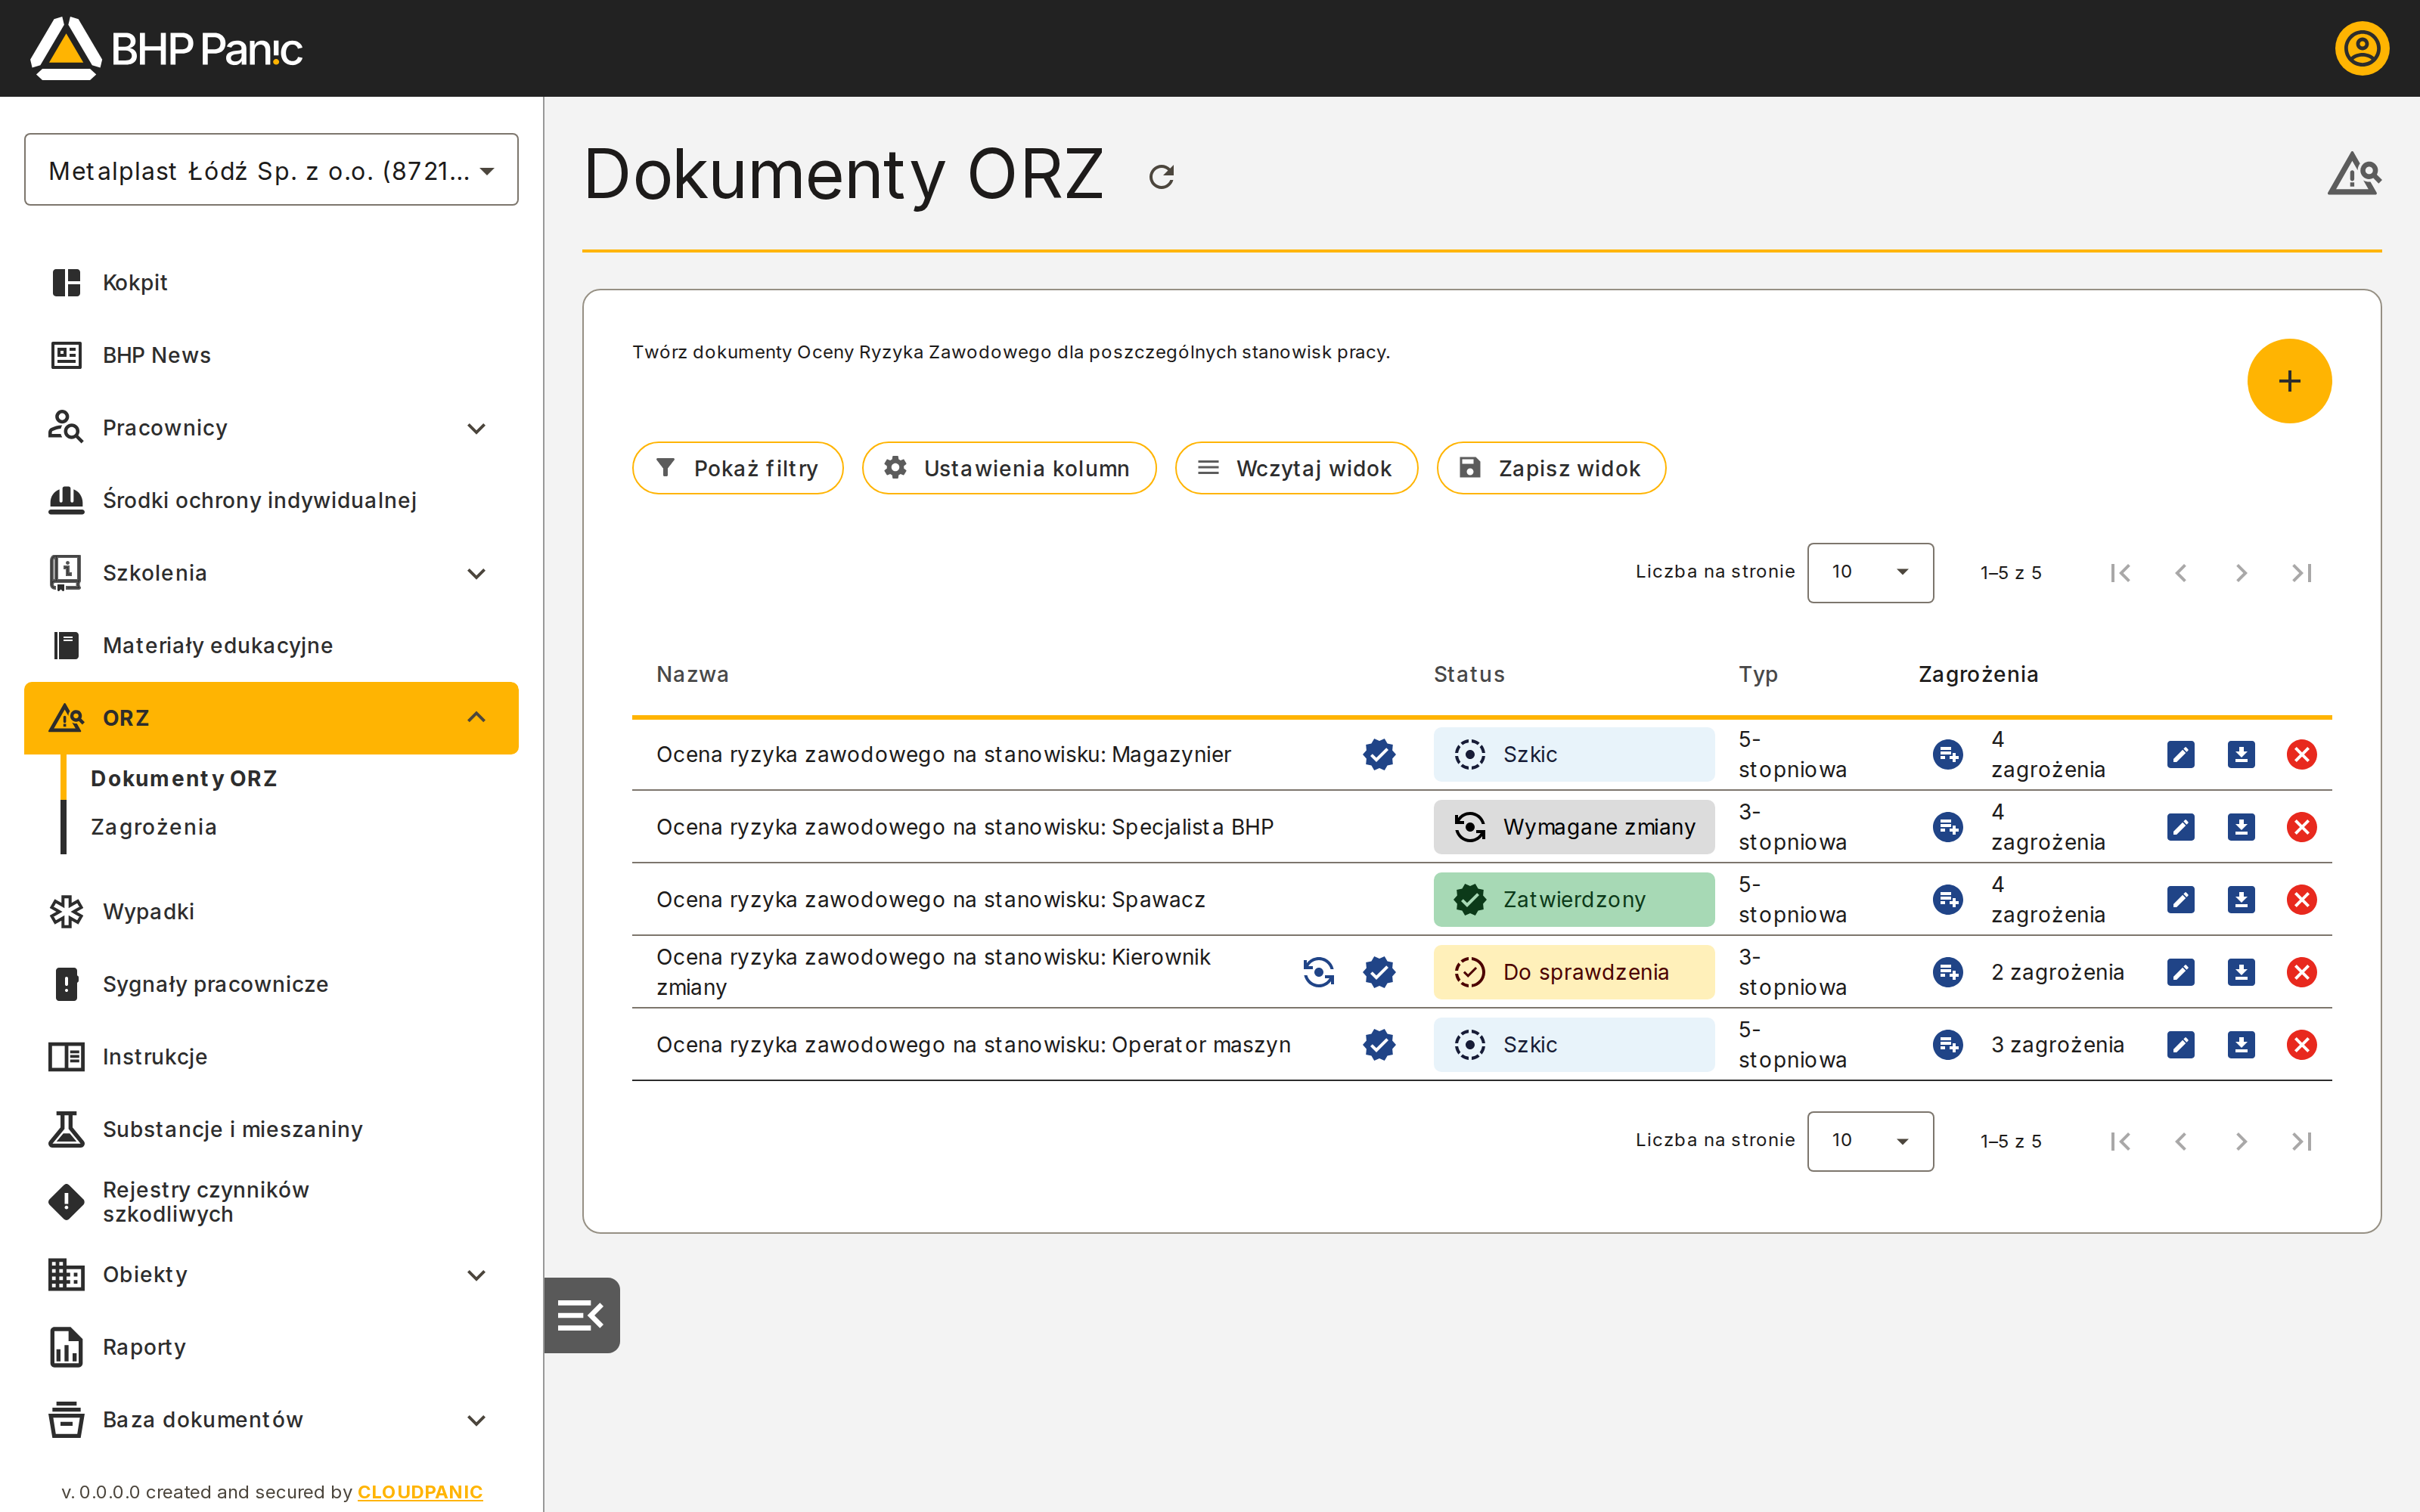Screen dimensions: 2420x1512
Task: Add hazards to the Spawacz document
Action: [x=1947, y=899]
